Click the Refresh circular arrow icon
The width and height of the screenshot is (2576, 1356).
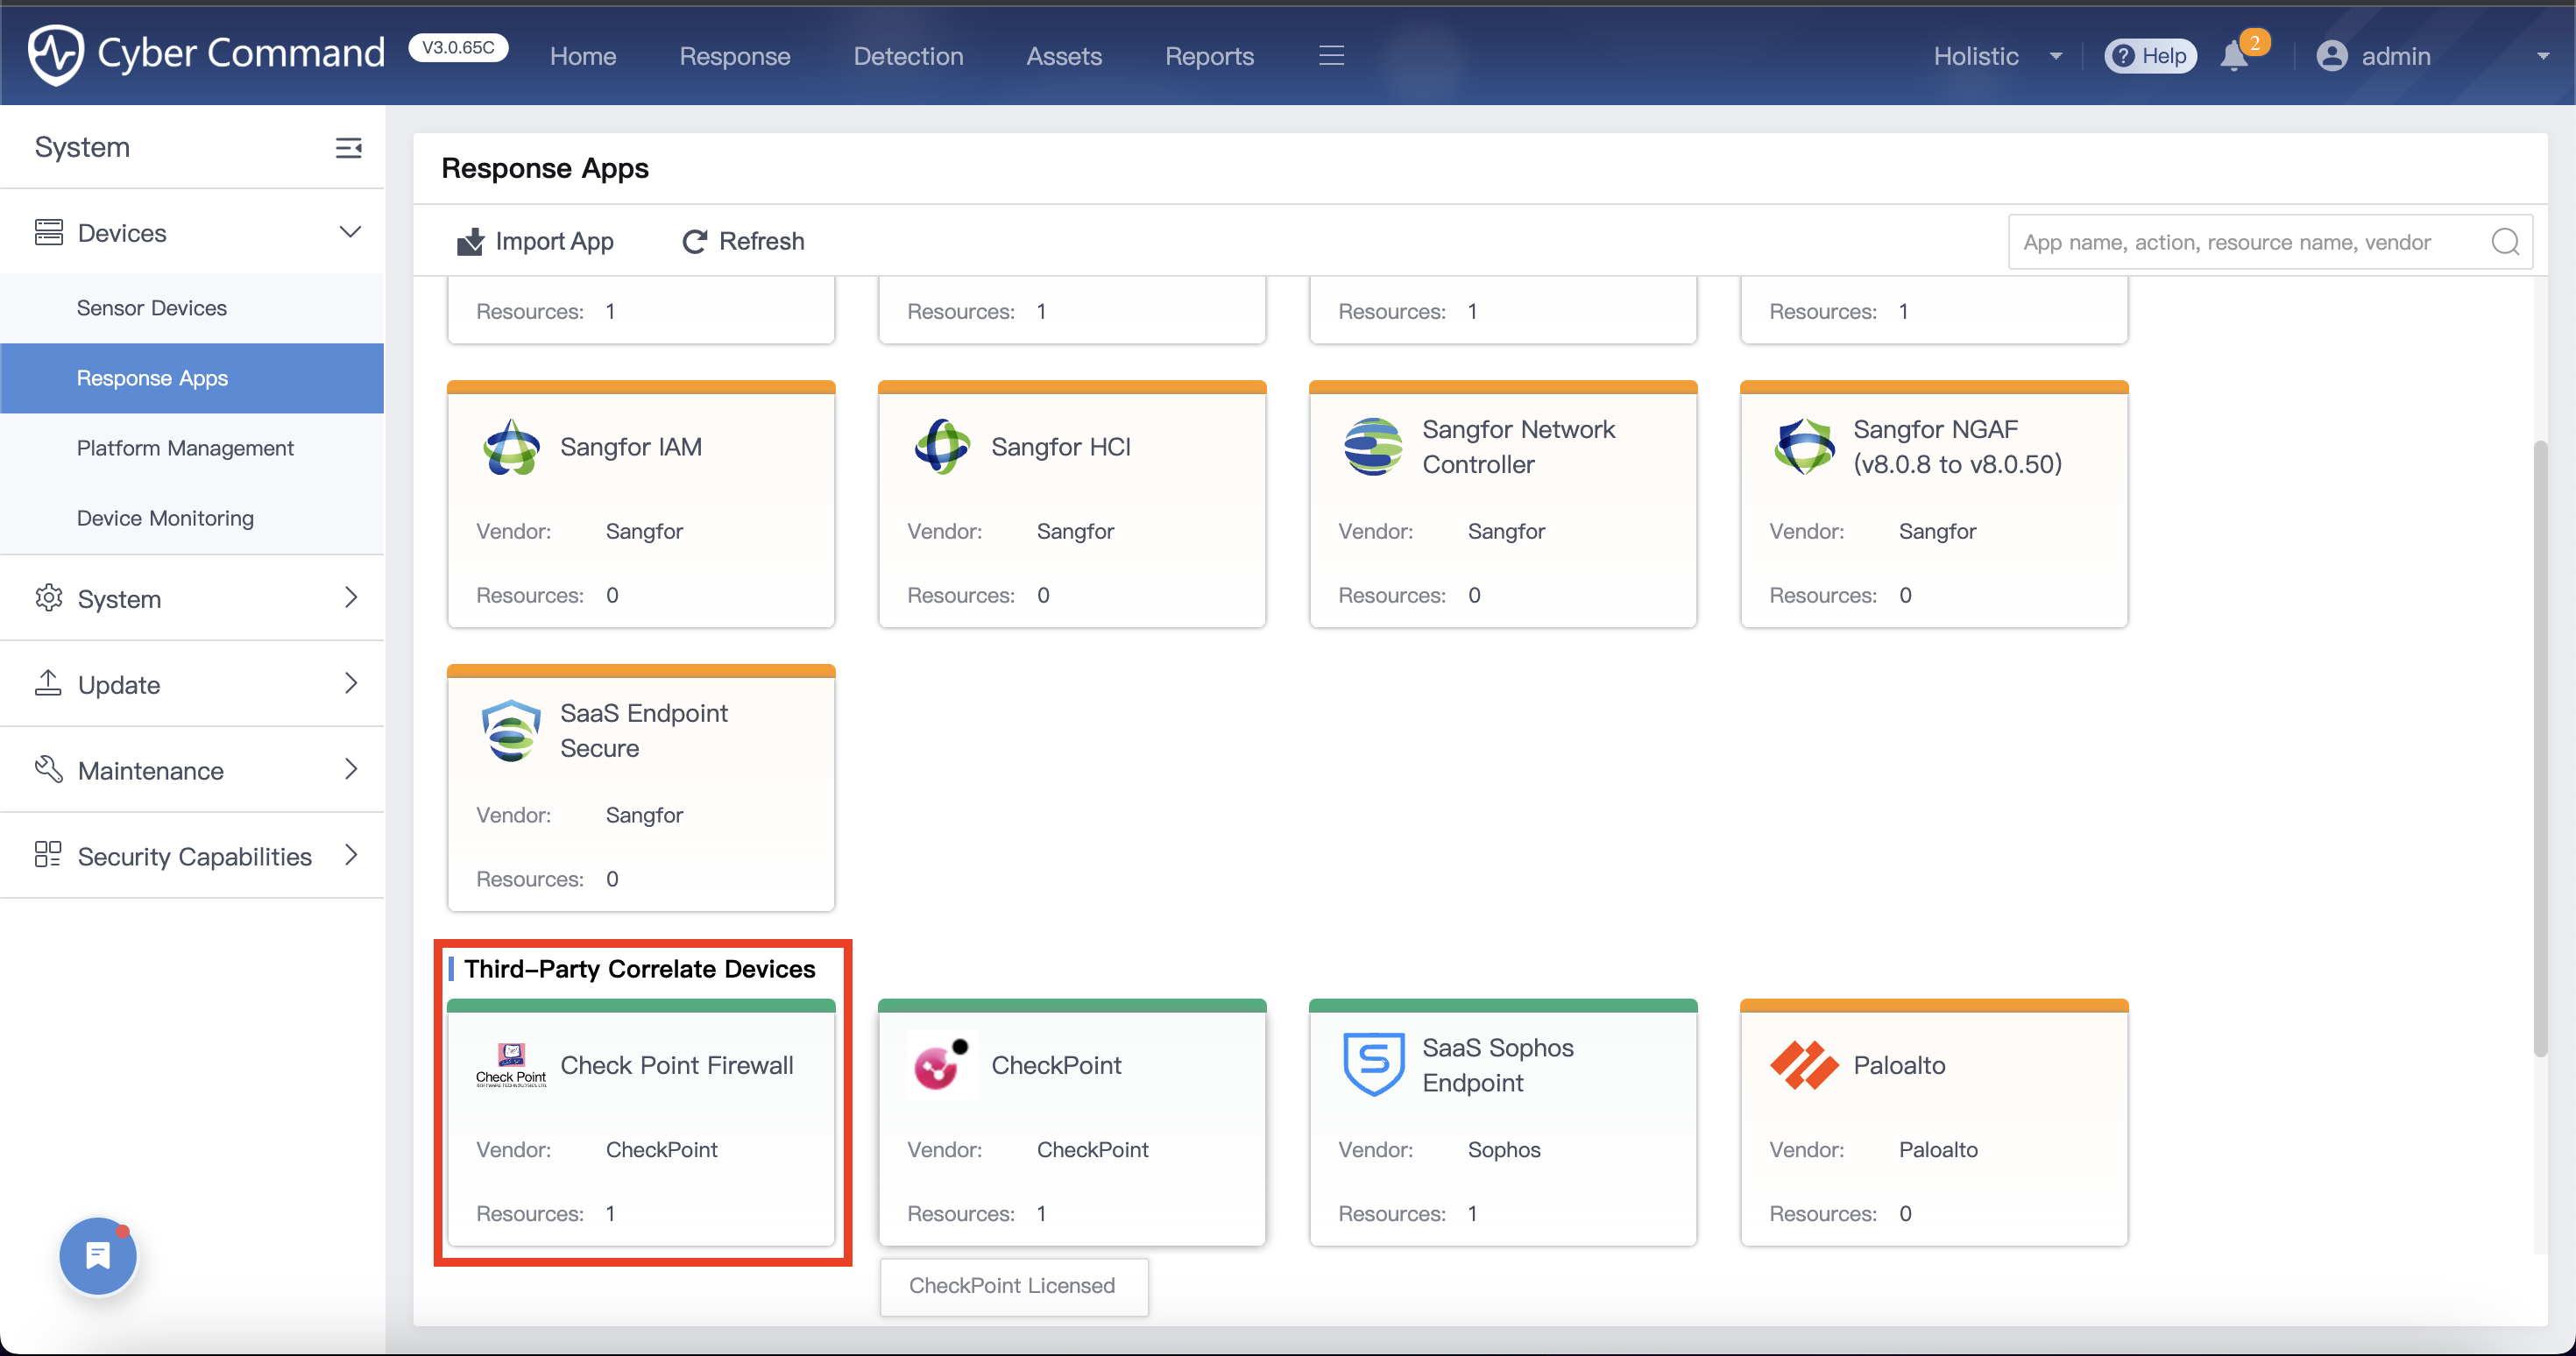694,241
